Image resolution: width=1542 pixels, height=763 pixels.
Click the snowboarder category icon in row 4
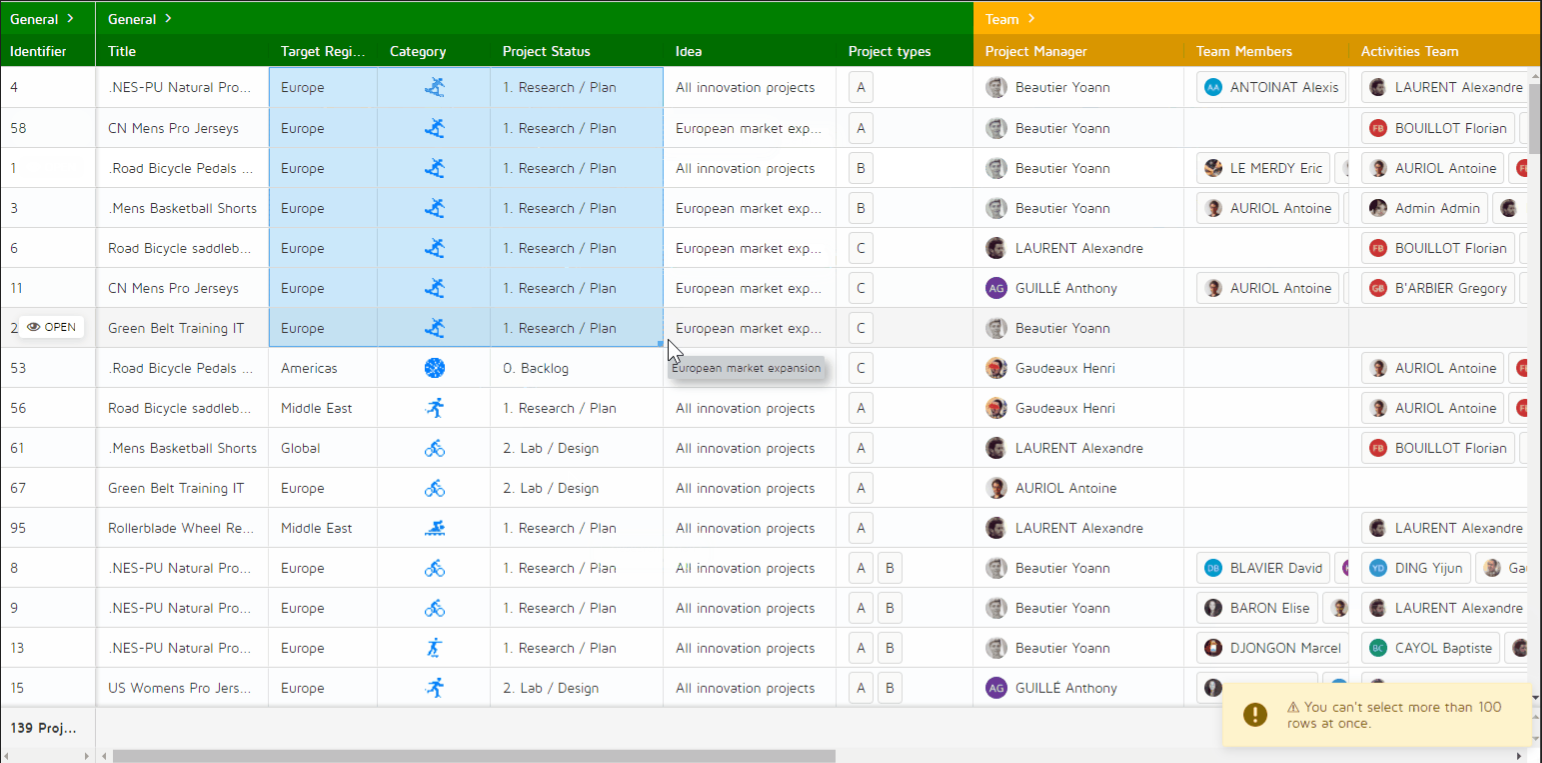click(434, 88)
